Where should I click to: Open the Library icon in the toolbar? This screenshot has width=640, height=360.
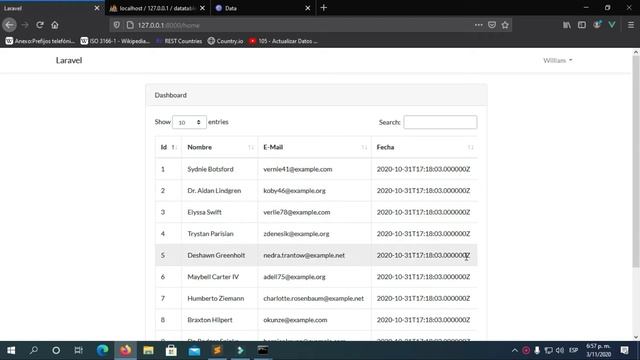[x=567, y=25]
